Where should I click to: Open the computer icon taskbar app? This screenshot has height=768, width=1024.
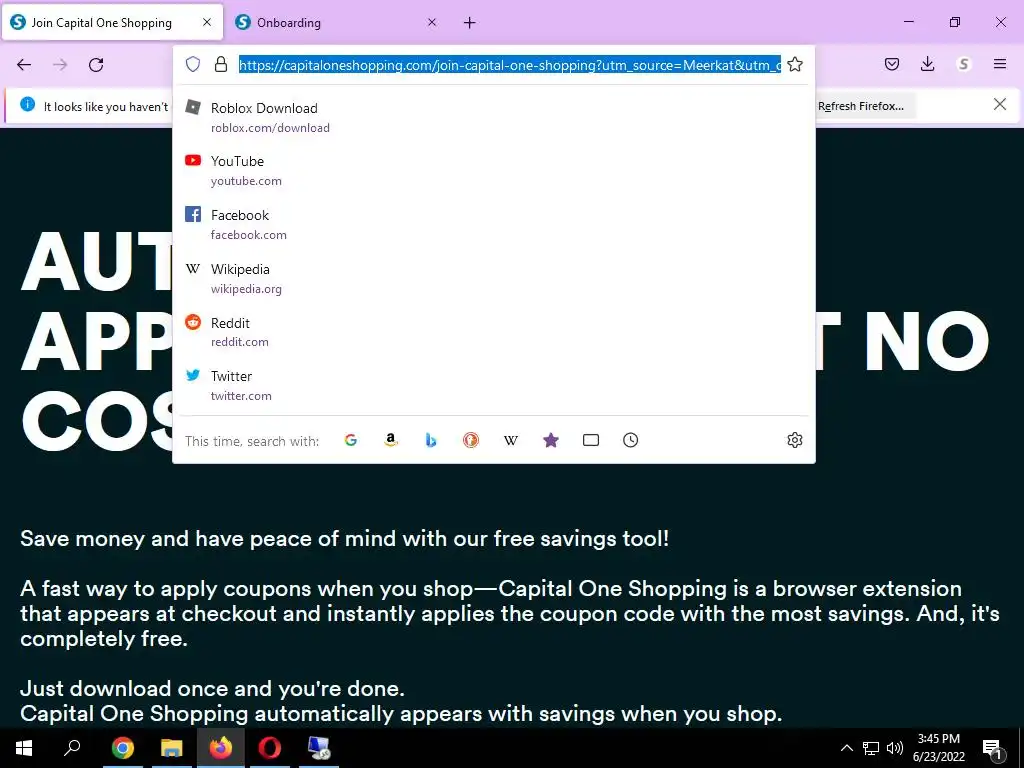click(319, 748)
